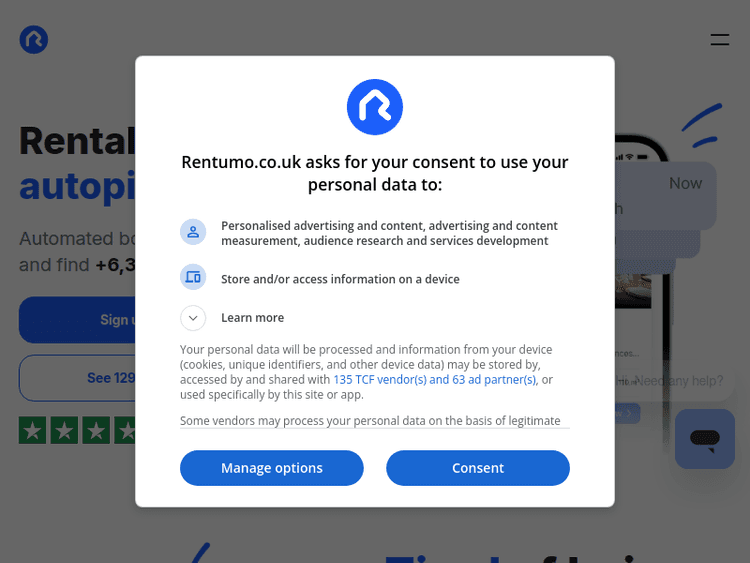This screenshot has width=750, height=563.
Task: Click the Consent button
Action: [478, 468]
